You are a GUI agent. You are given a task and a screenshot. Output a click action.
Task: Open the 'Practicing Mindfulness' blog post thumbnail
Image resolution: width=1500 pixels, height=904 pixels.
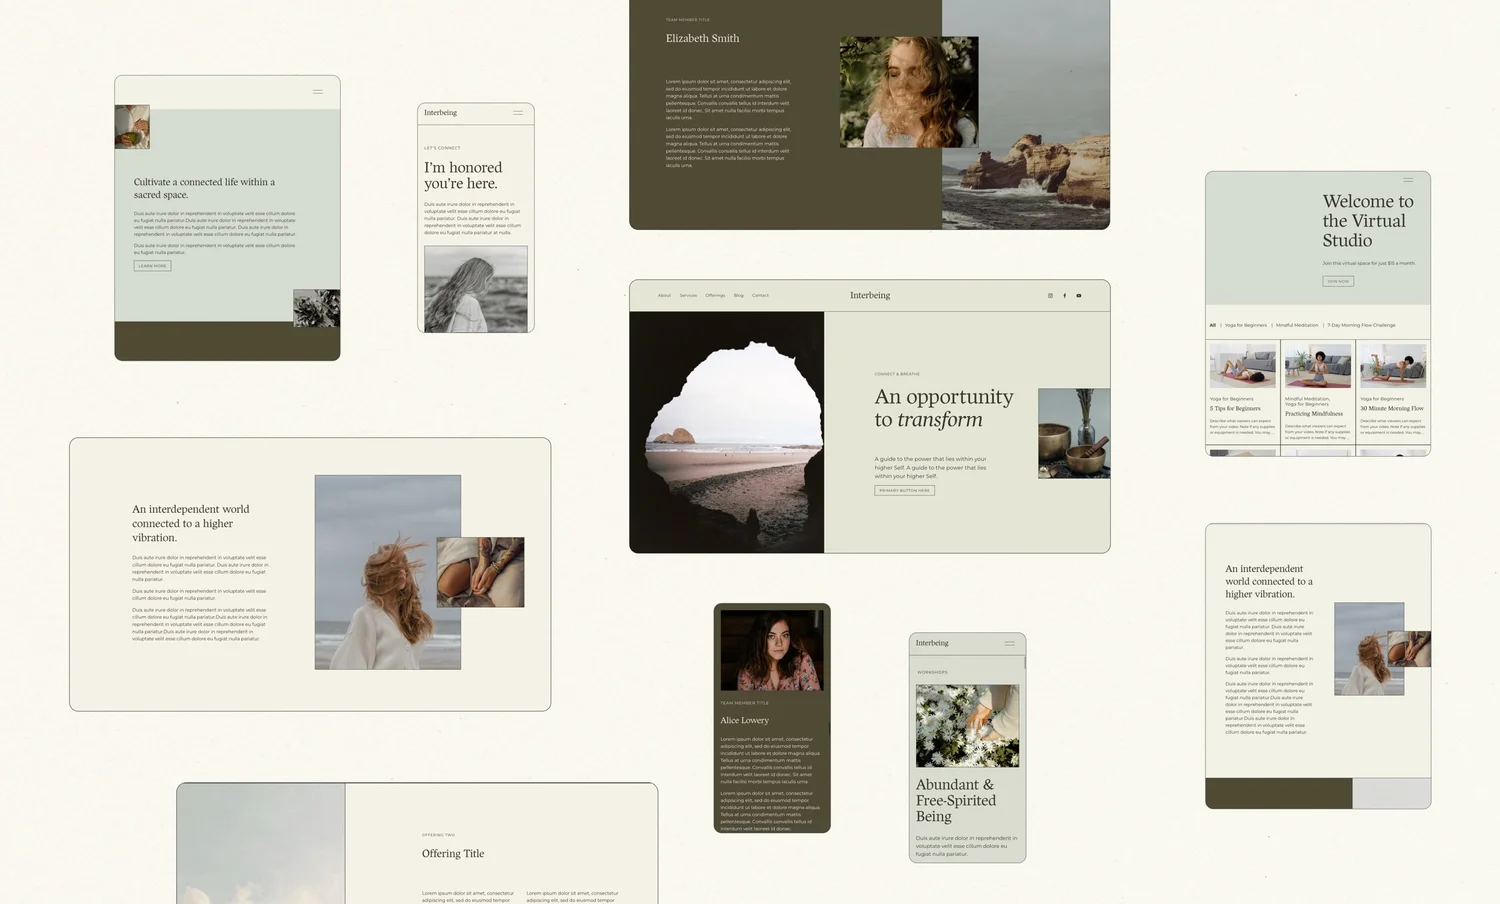(x=1317, y=365)
